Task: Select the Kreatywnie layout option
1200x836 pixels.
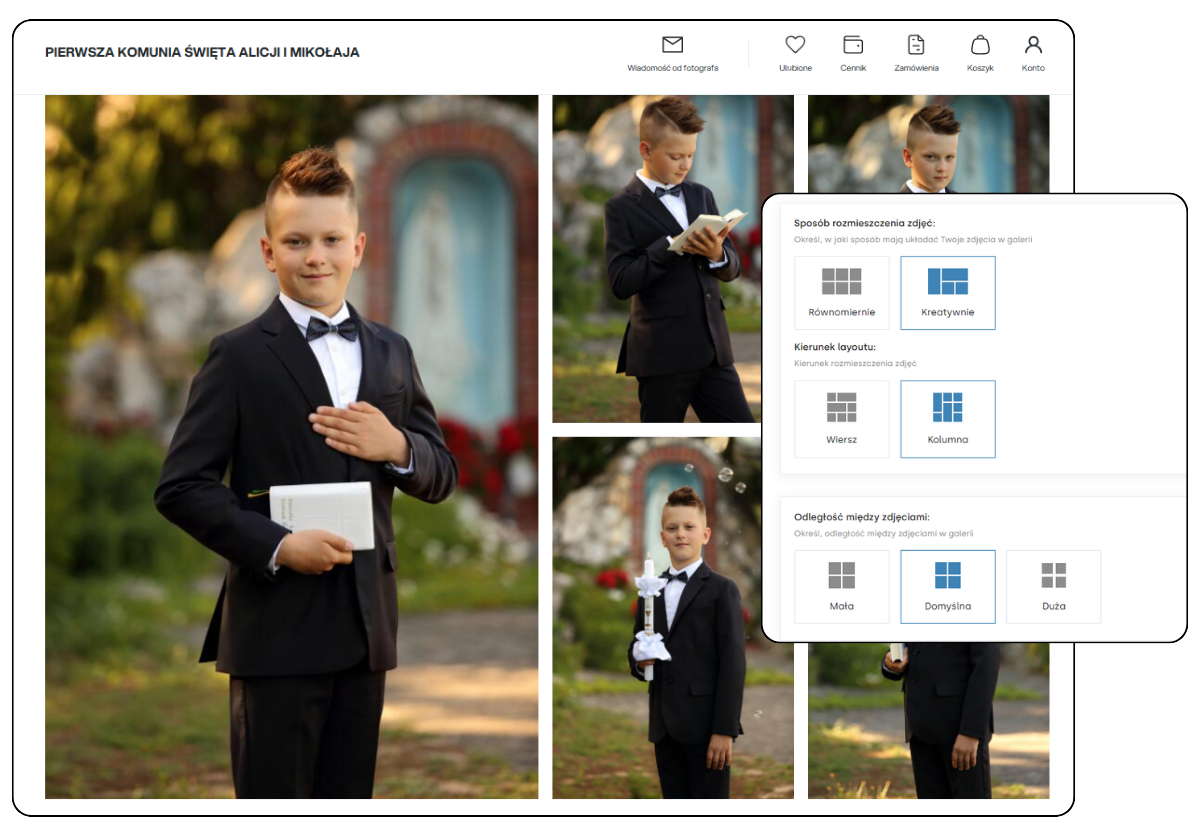Action: (947, 293)
